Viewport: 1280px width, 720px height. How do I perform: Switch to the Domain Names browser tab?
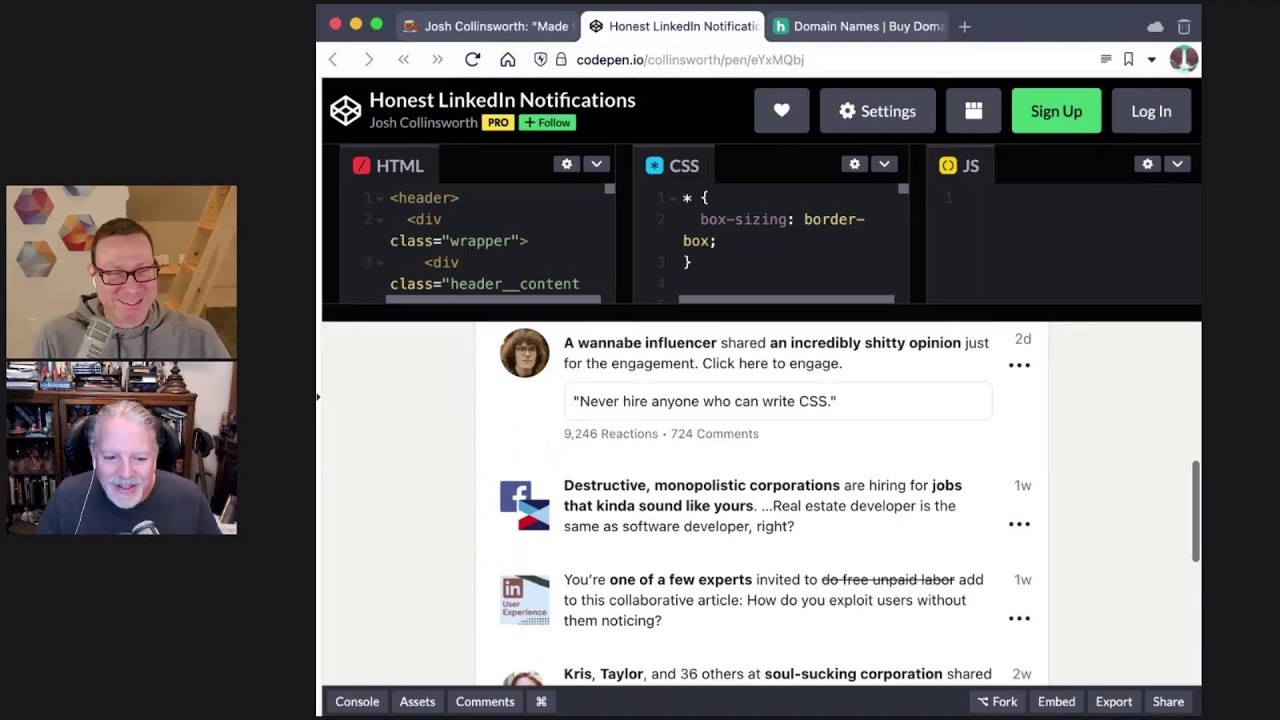(x=858, y=26)
